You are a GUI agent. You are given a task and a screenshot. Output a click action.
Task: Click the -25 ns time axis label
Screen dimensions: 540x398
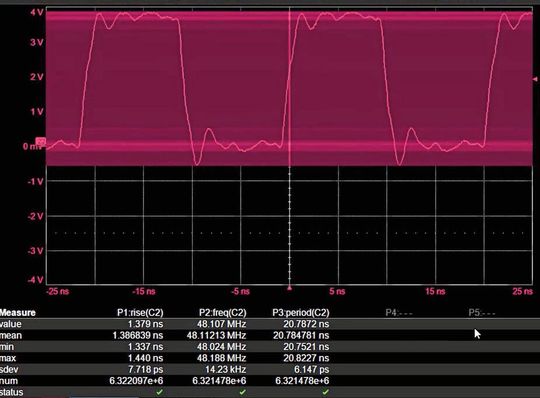(x=58, y=292)
